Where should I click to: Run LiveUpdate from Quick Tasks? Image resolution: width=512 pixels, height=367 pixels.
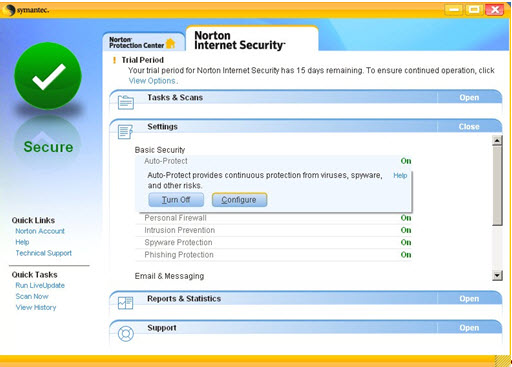tap(40, 285)
